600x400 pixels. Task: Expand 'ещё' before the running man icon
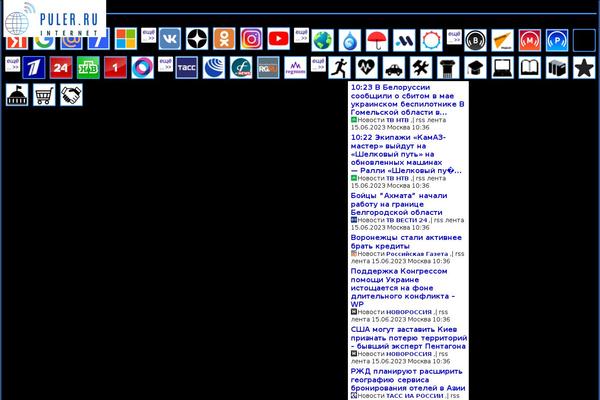[x=318, y=64]
